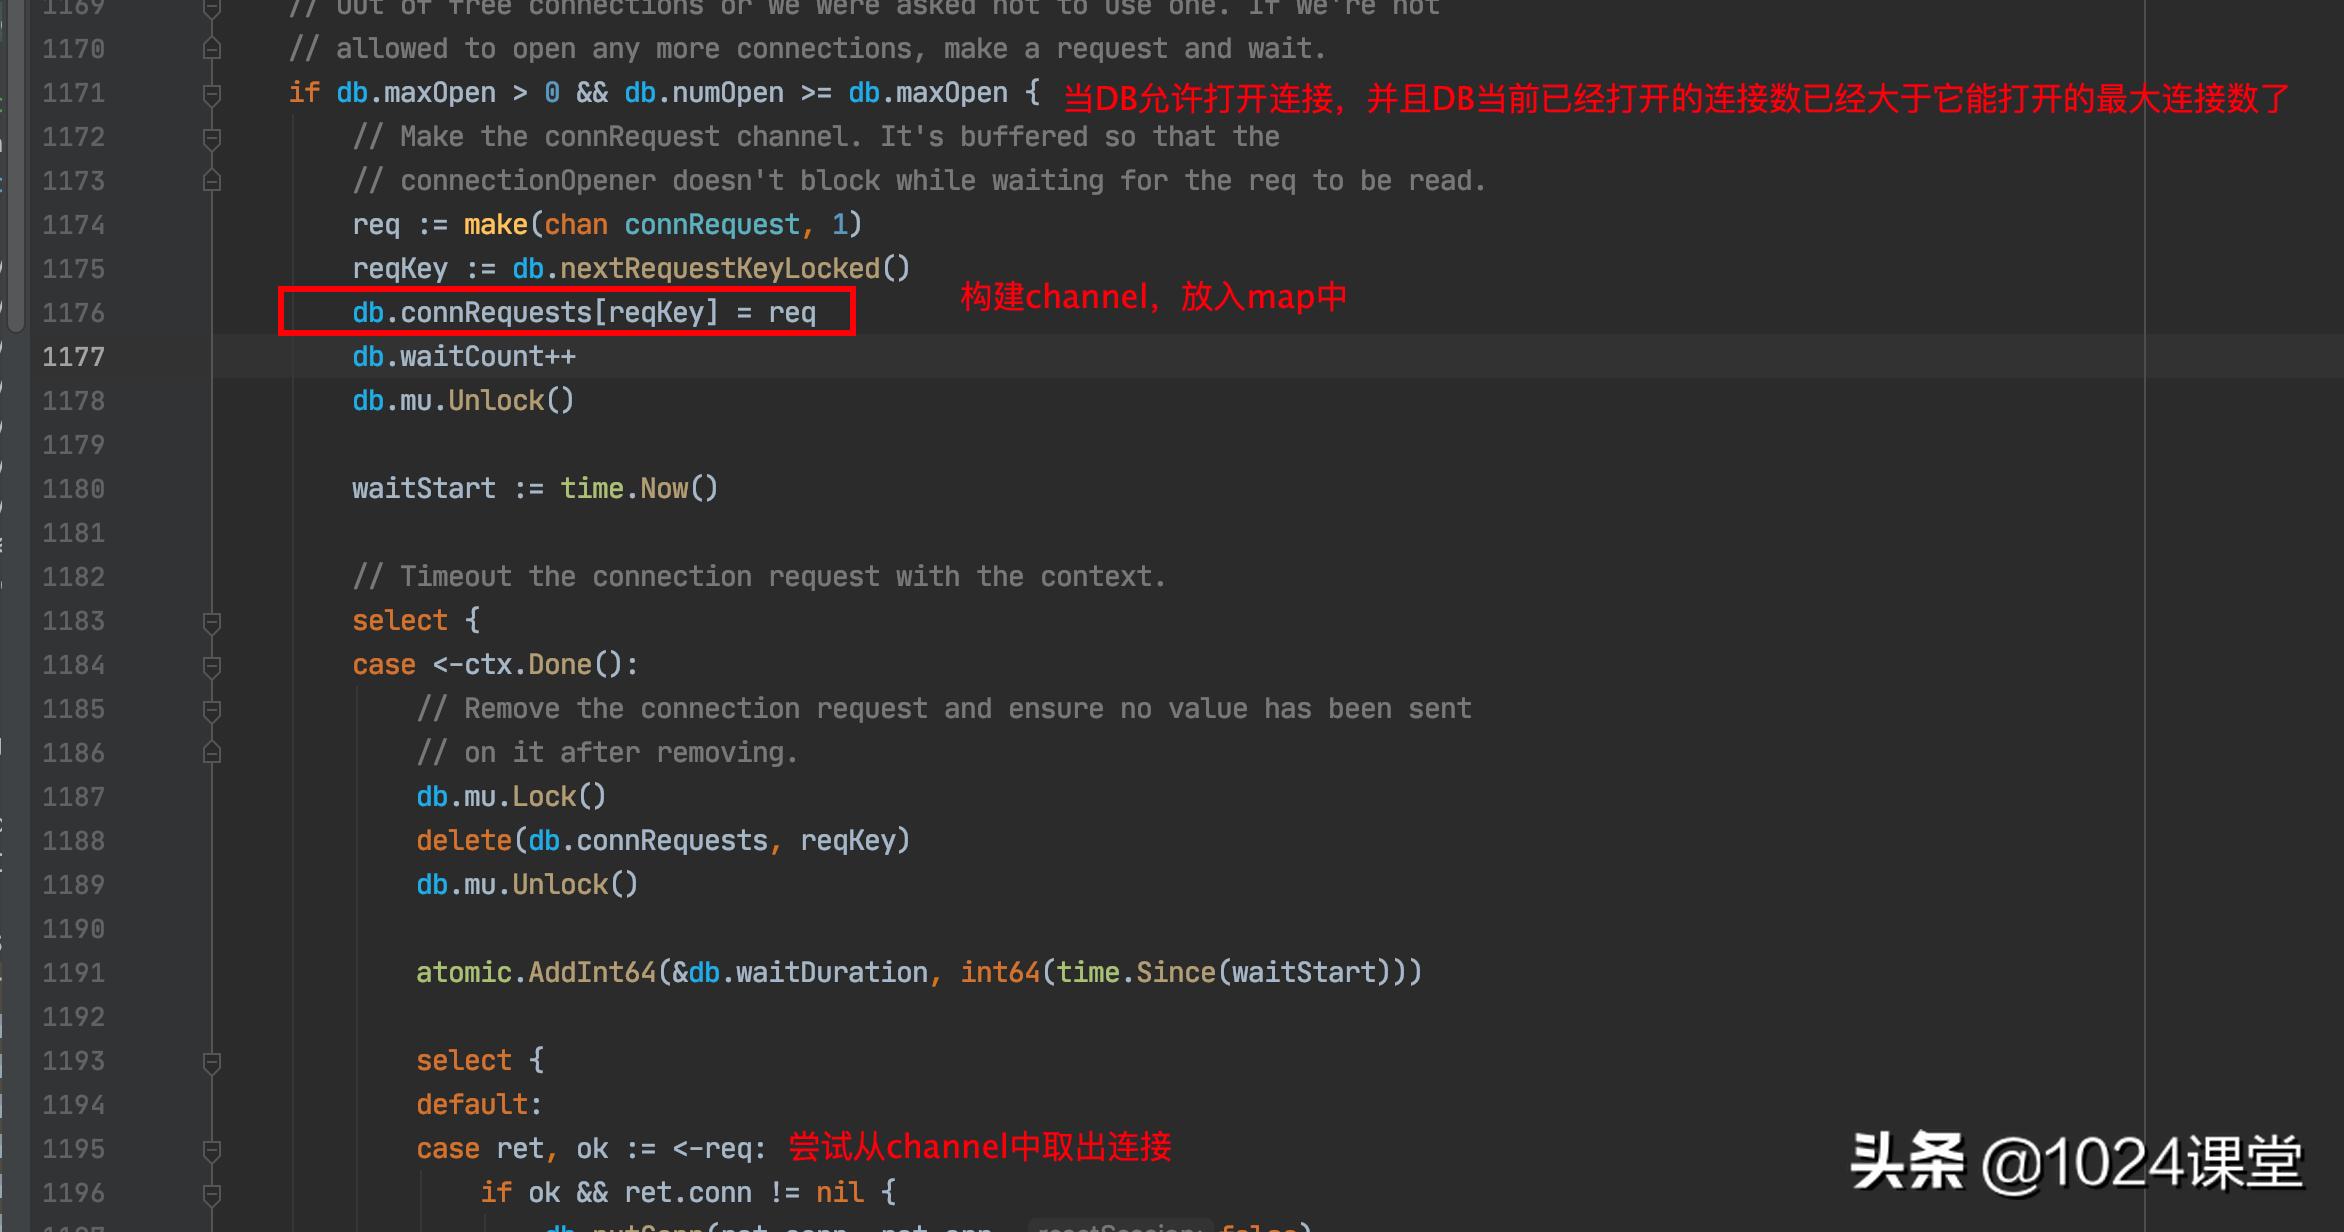The width and height of the screenshot is (2344, 1232).
Task: Collapse the select block at line 1183
Action: click(210, 620)
